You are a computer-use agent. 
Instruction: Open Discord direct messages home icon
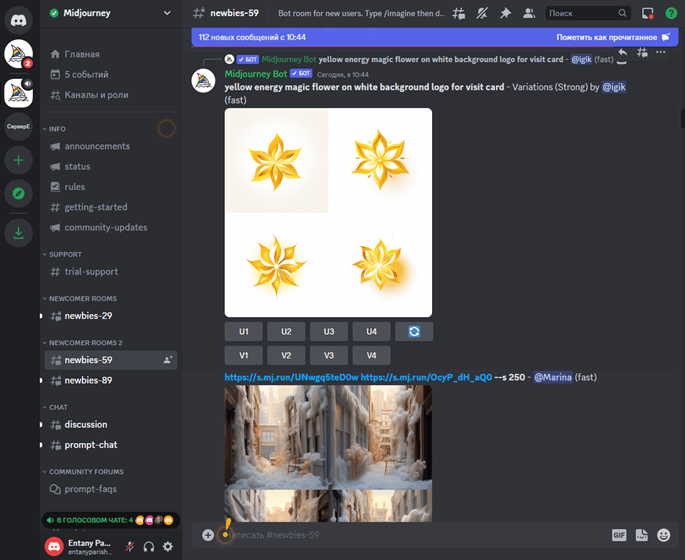coord(18,20)
